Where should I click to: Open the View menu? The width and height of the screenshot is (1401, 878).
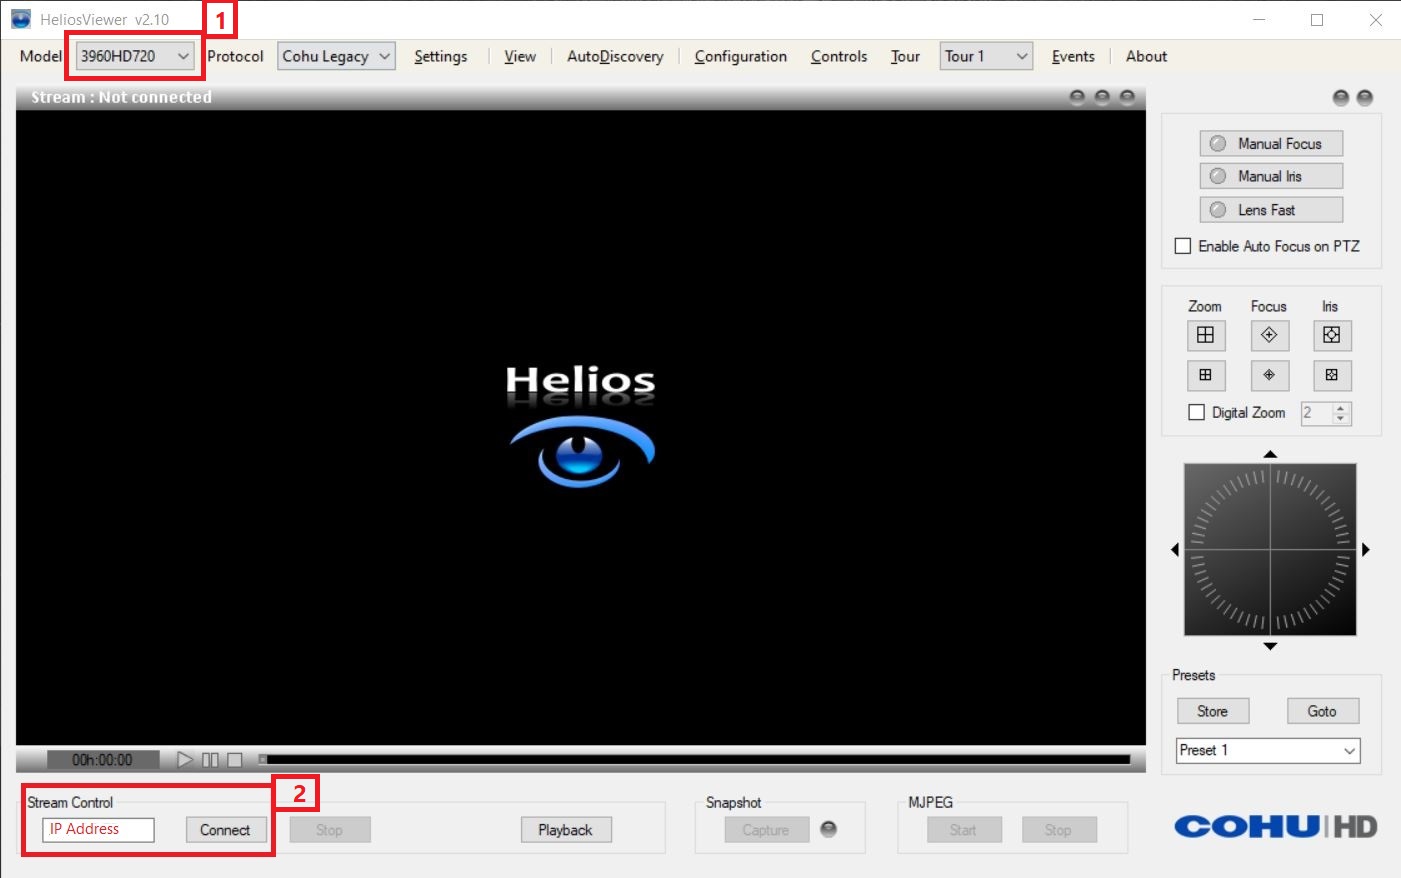pyautogui.click(x=520, y=56)
